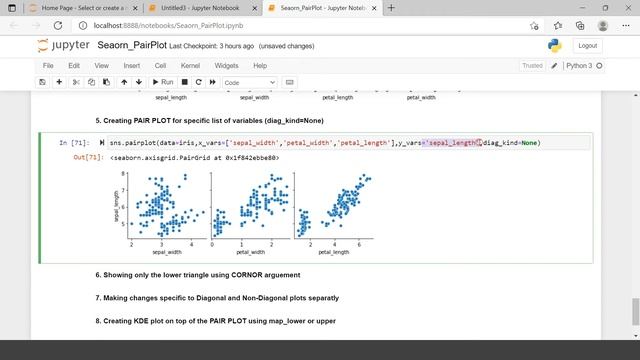Click the Logout button
Screen dimensions: 640x360
pyautogui.click(x=587, y=46)
